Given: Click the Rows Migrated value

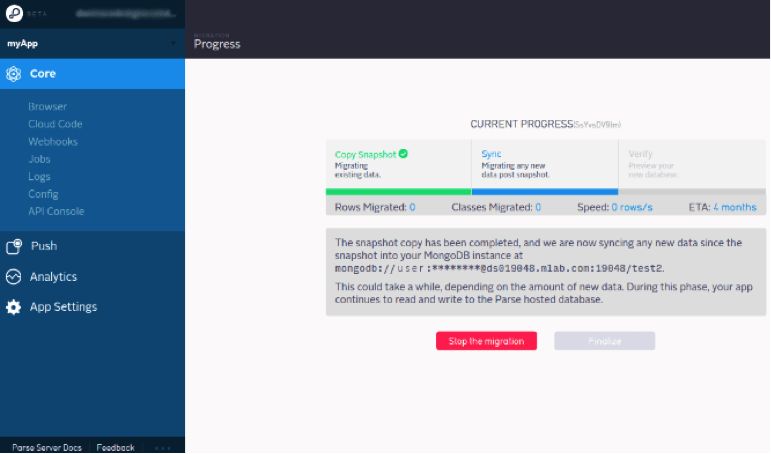Looking at the screenshot, I should 412,208.
